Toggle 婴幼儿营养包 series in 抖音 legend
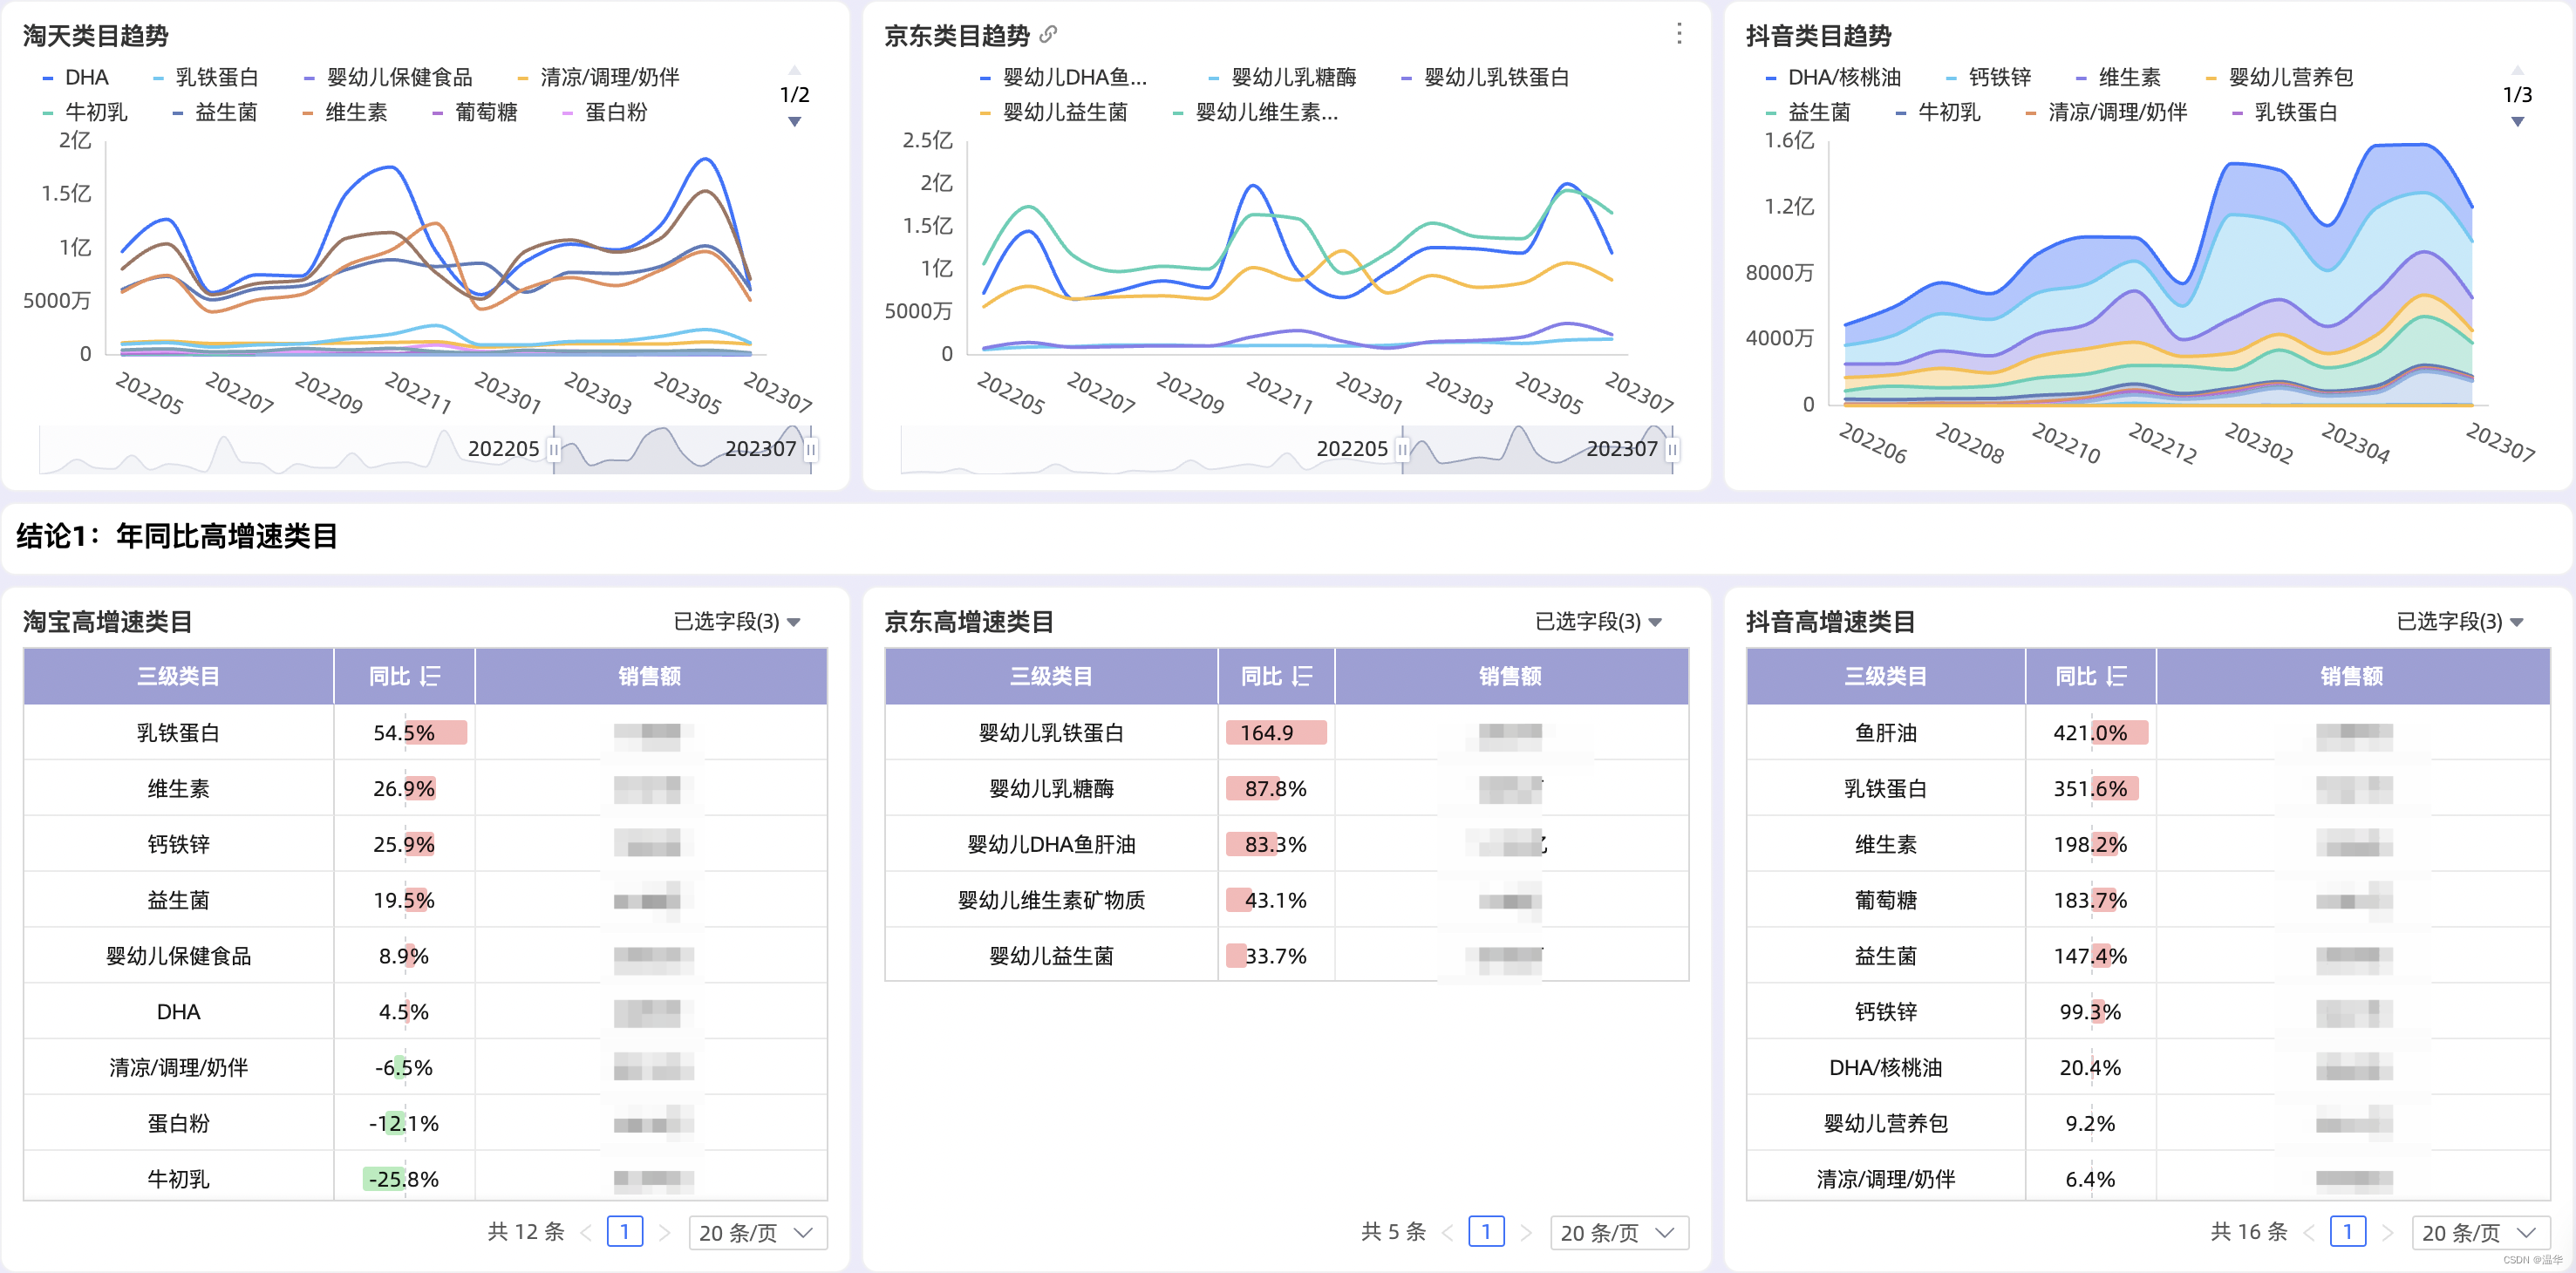This screenshot has width=2576, height=1273. [2279, 77]
